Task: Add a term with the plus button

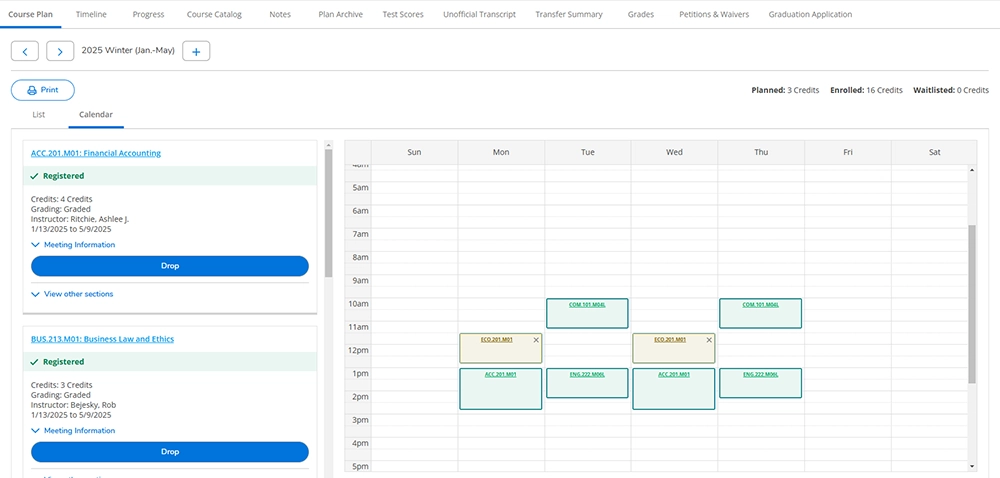Action: point(196,51)
